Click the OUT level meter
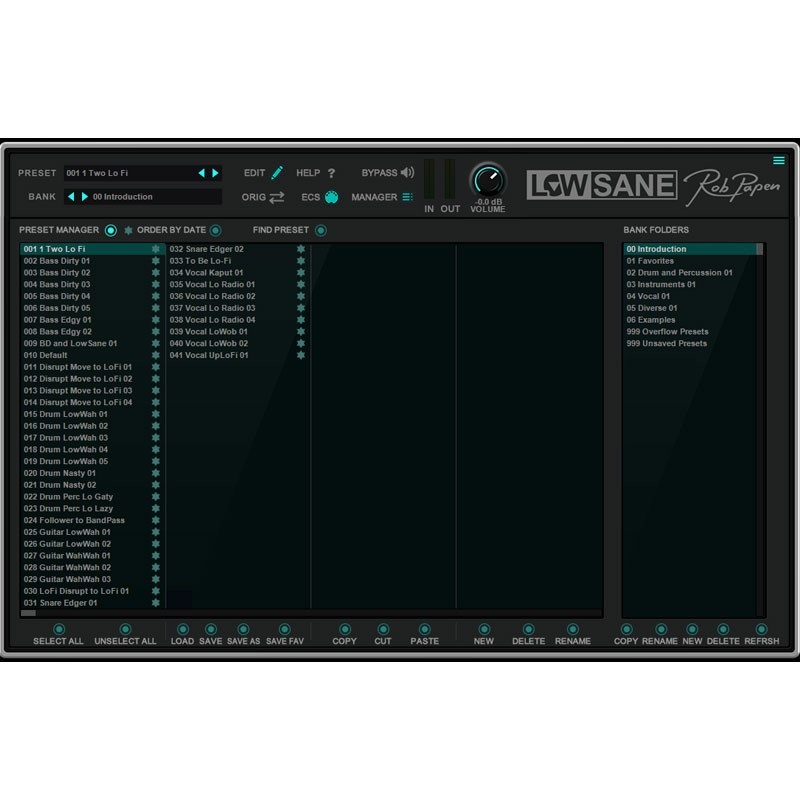 tap(449, 179)
